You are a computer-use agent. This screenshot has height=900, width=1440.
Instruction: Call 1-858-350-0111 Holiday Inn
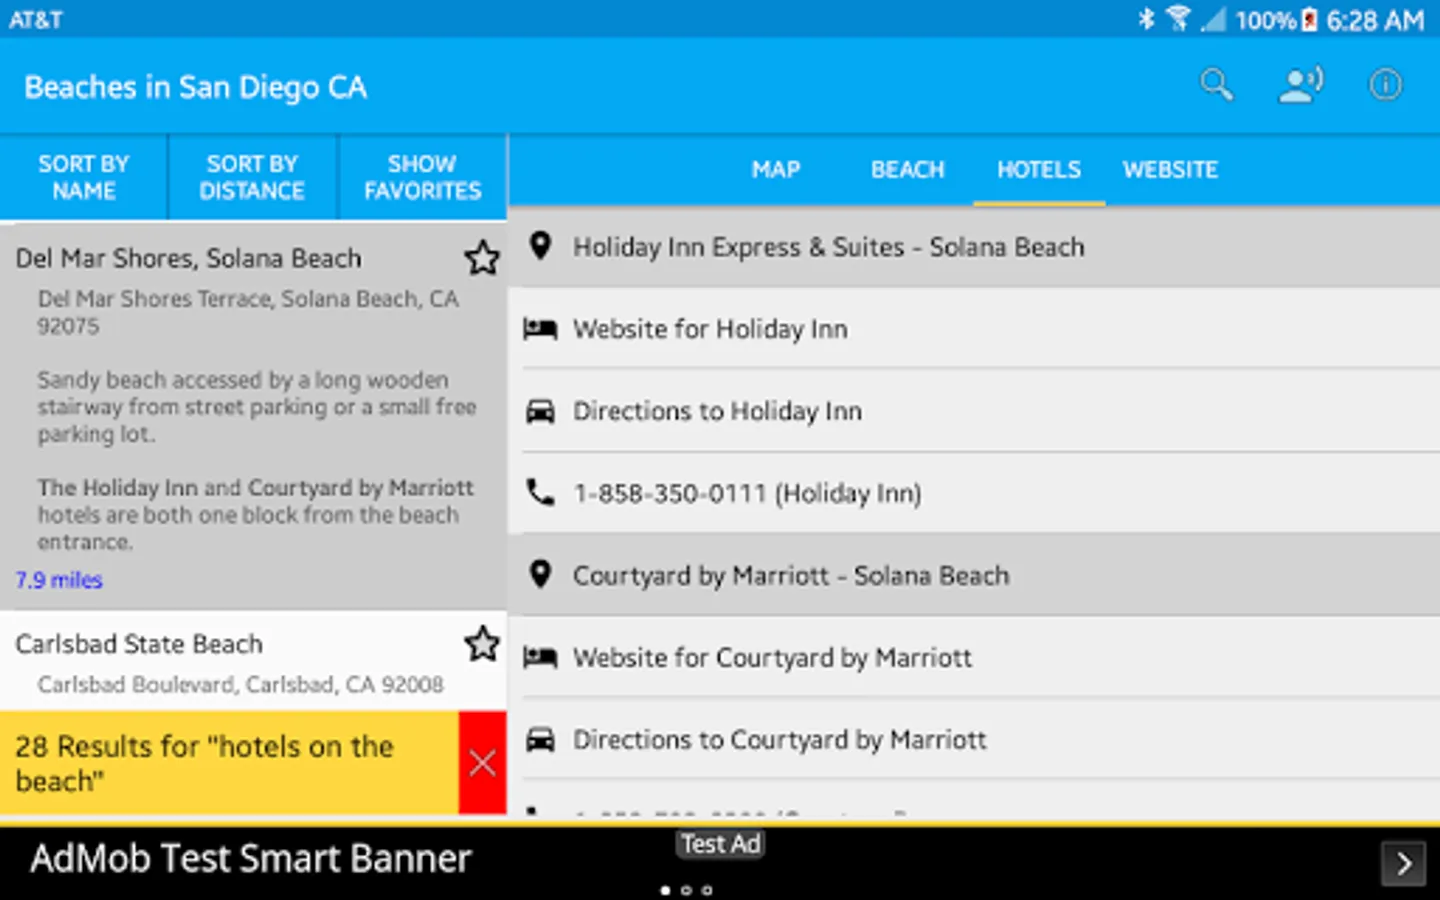(x=974, y=493)
